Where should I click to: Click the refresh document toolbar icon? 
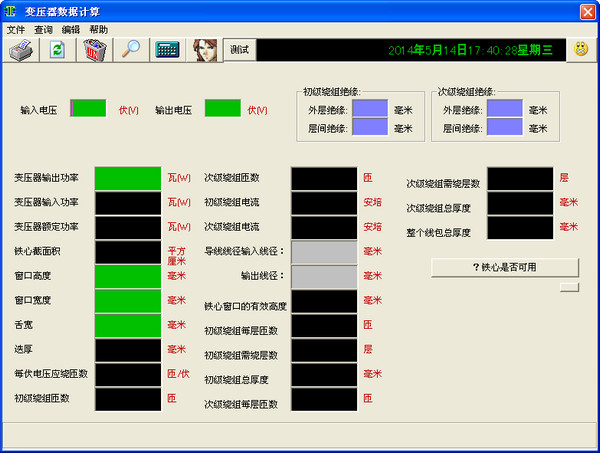point(57,50)
